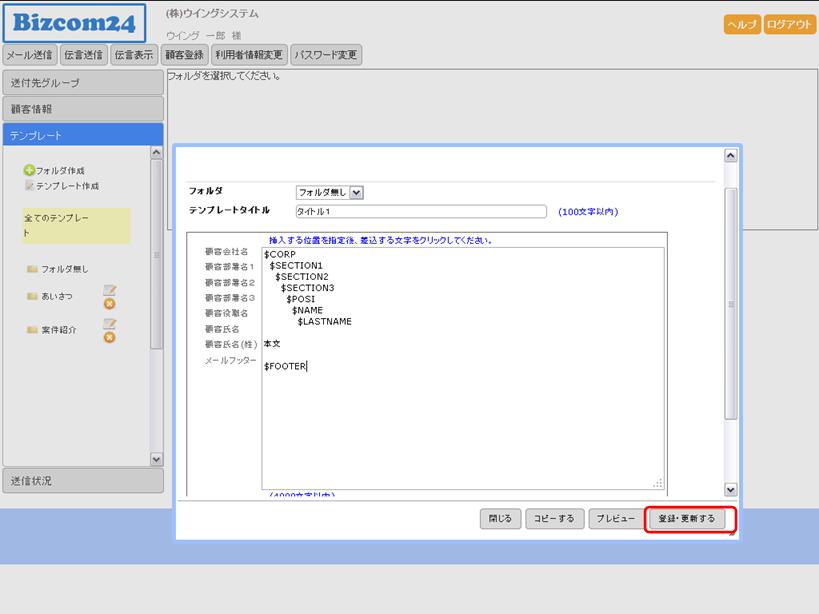Click the テンプレート作成 pencil icon
The width and height of the screenshot is (819, 614).
(x=29, y=186)
